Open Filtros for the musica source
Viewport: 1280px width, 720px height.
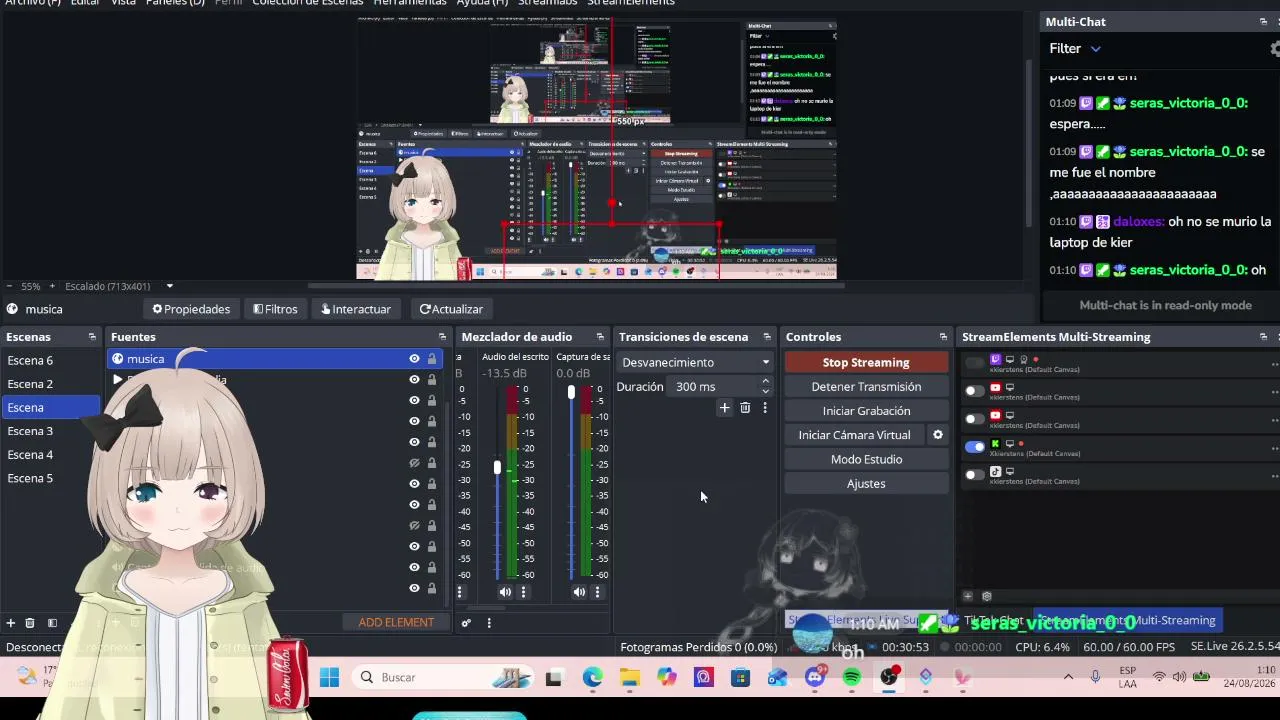point(275,309)
